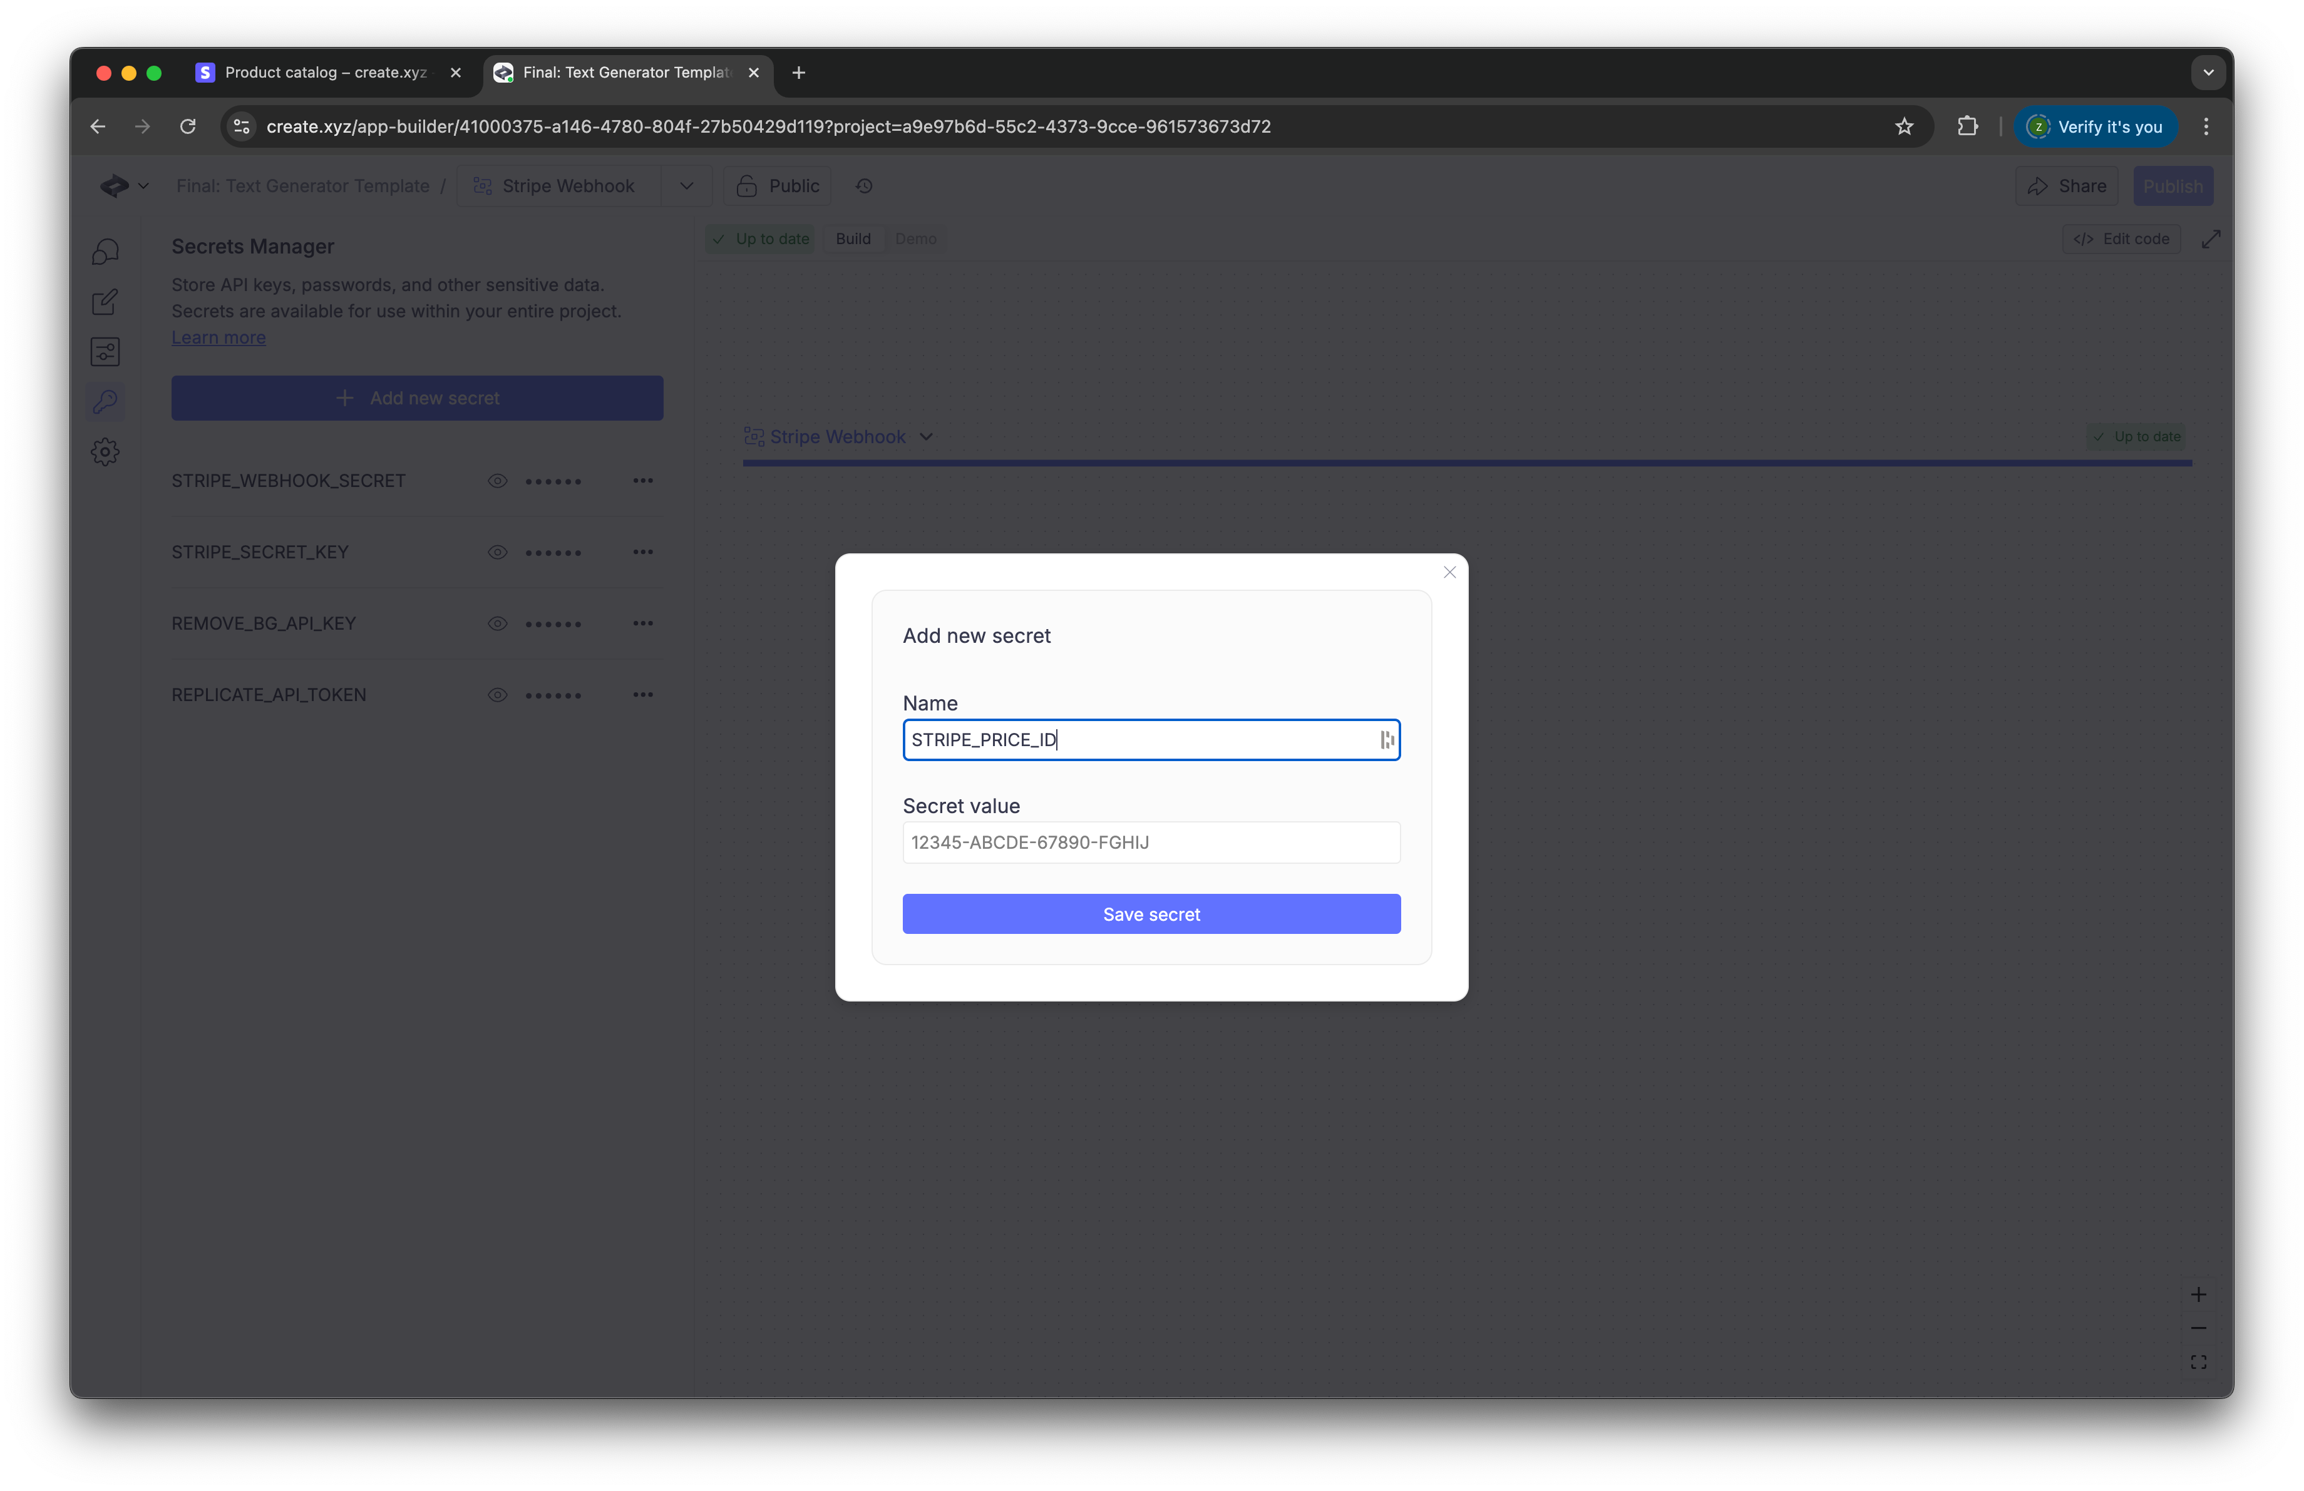The image size is (2304, 1491).
Task: Bookmark page with star icon
Action: 1903,127
